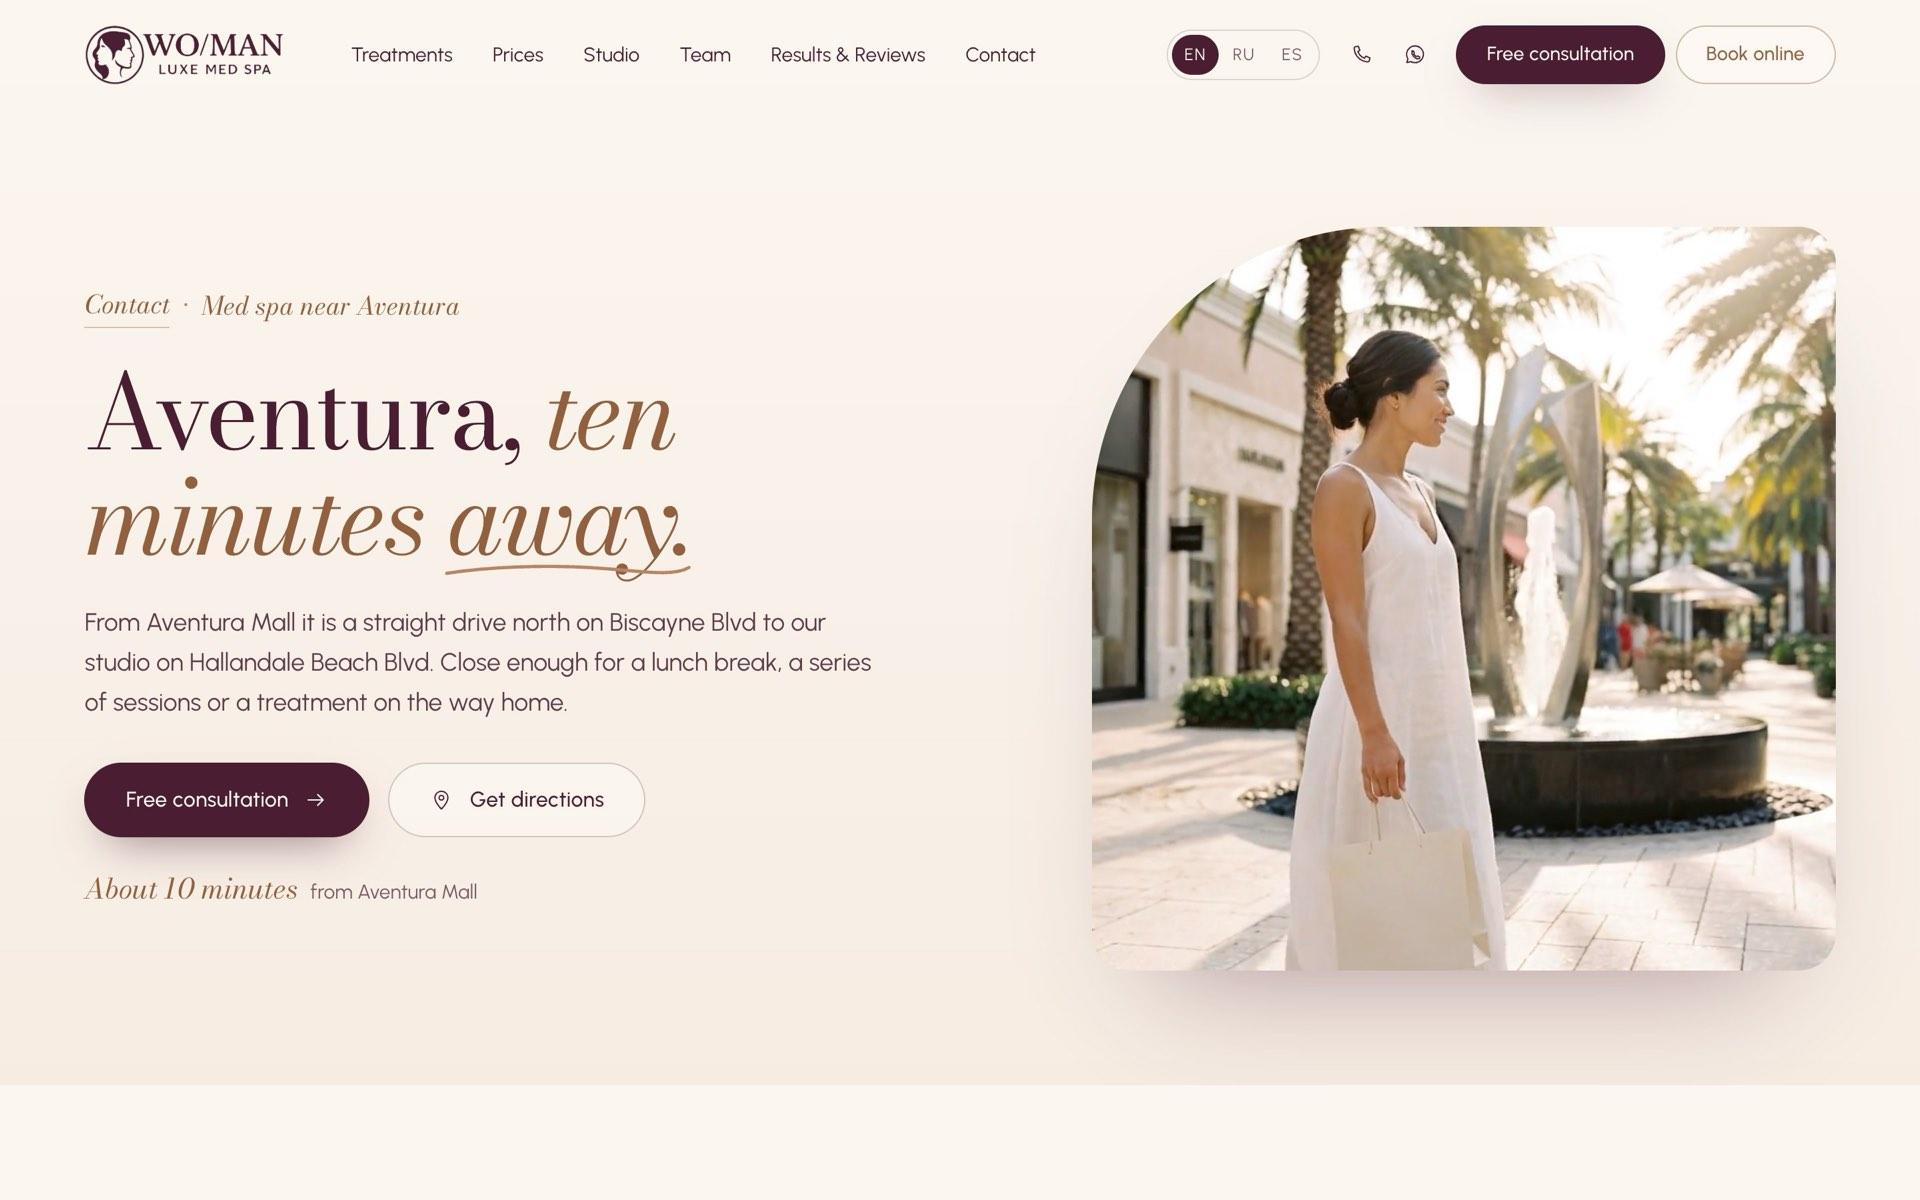Click 'Med spa near Aventura' breadcrumb text
Screen dimensions: 1920x1200
pyautogui.click(x=330, y=306)
